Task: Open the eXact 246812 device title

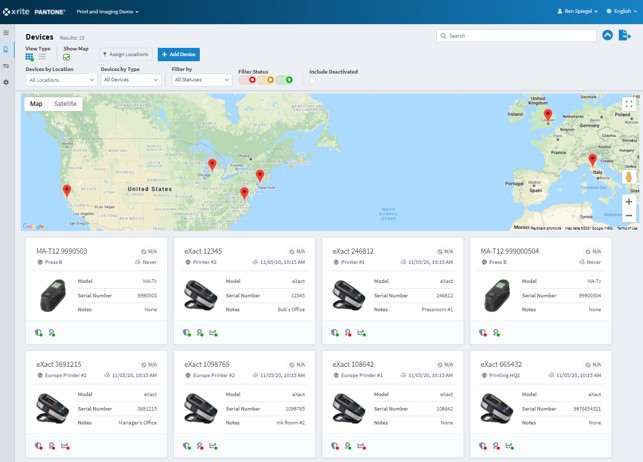Action: 353,251
